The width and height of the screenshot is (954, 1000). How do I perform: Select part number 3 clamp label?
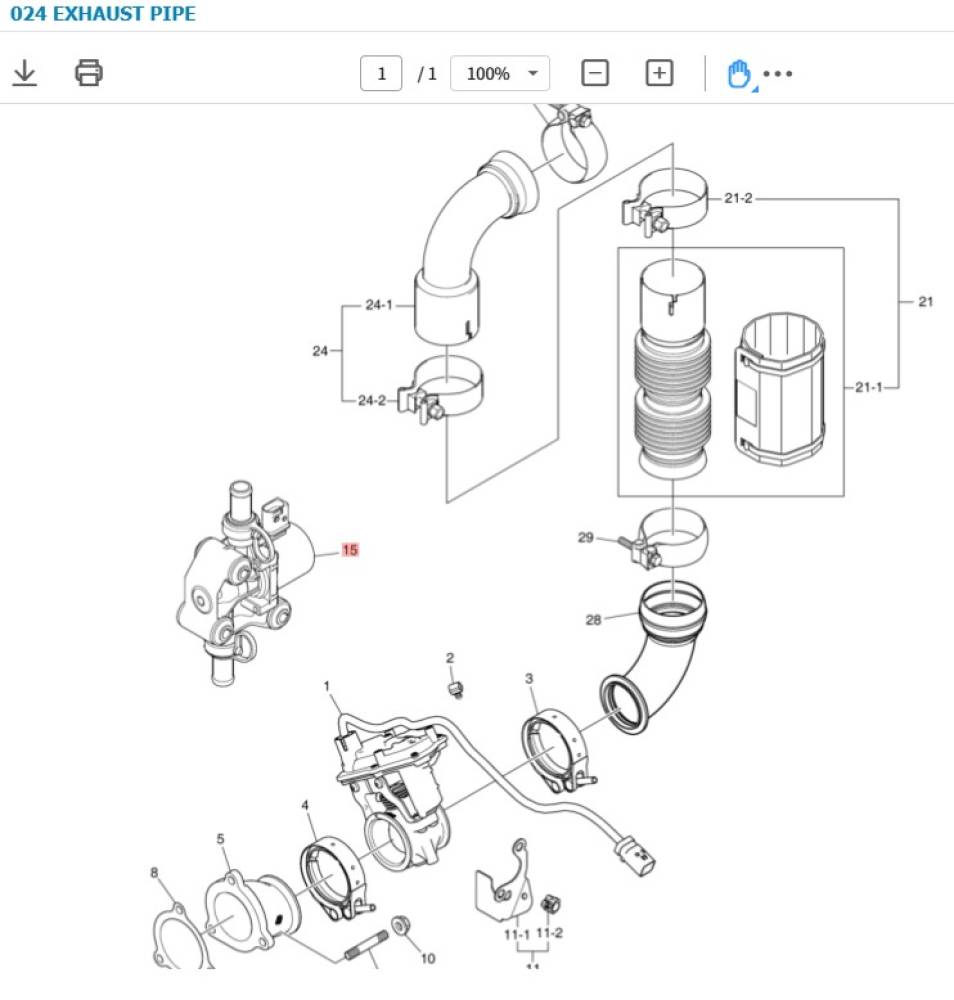(529, 679)
